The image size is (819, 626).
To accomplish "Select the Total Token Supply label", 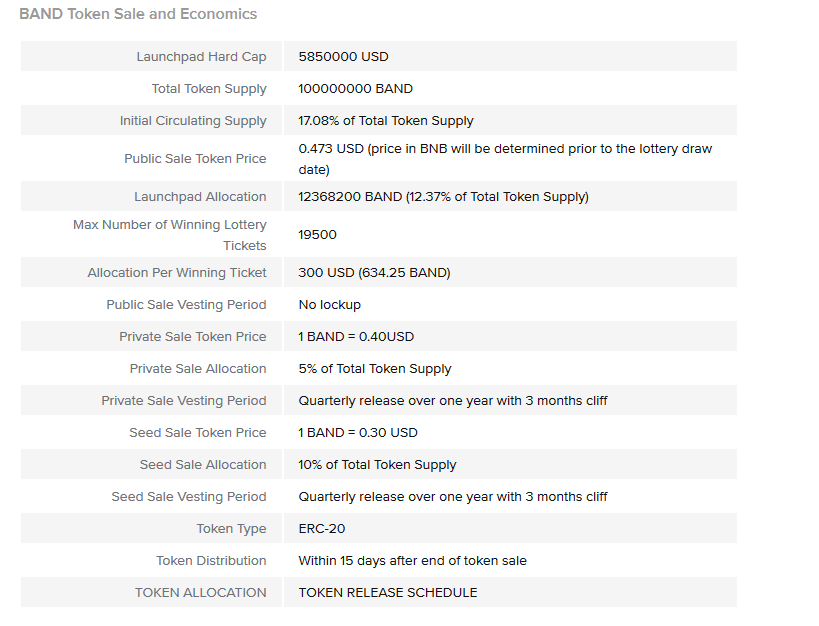I will tap(209, 89).
